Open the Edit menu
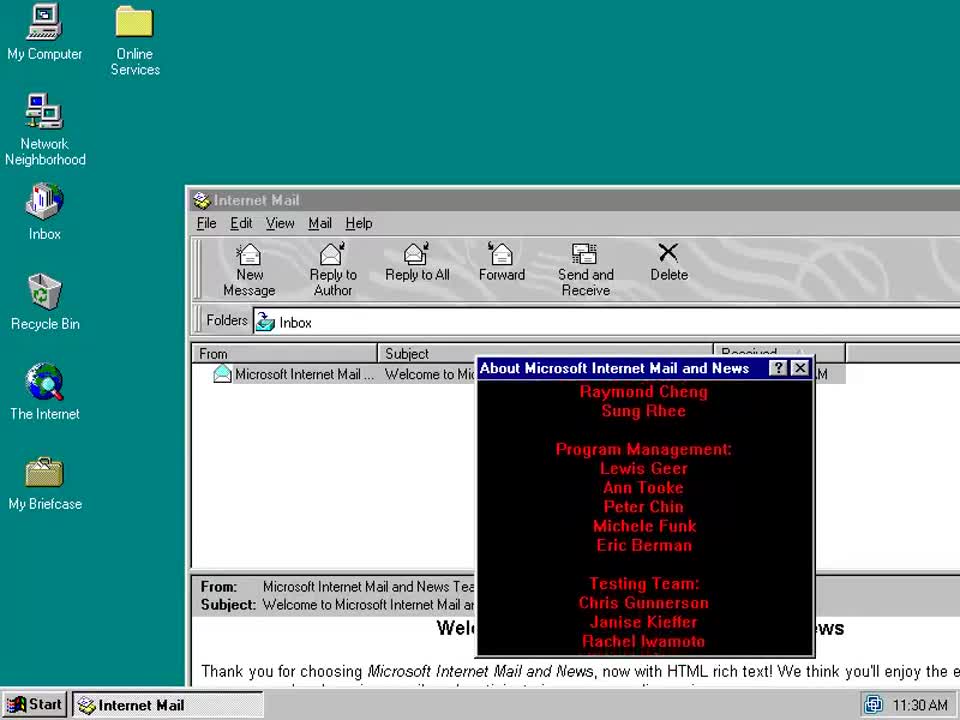Image resolution: width=960 pixels, height=720 pixels. (x=240, y=223)
